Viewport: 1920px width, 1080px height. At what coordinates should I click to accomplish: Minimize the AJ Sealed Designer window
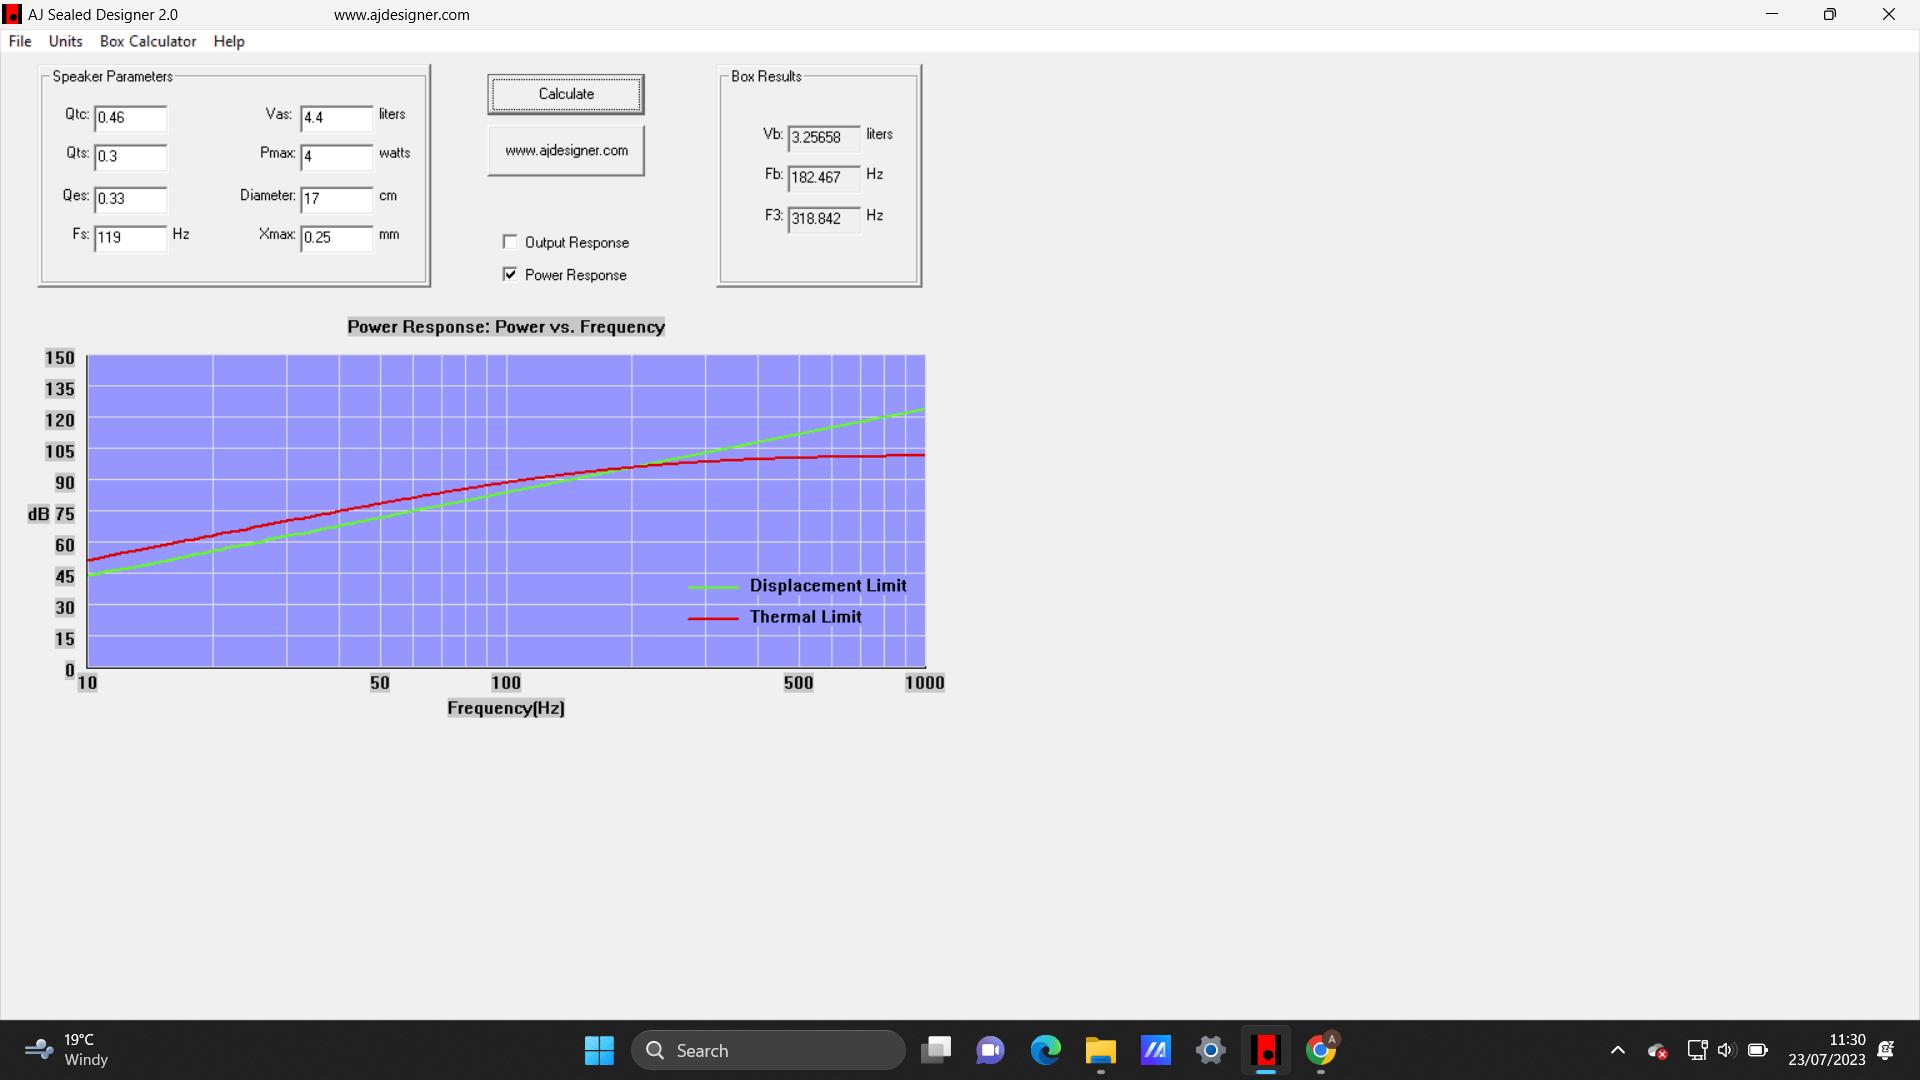1772,14
